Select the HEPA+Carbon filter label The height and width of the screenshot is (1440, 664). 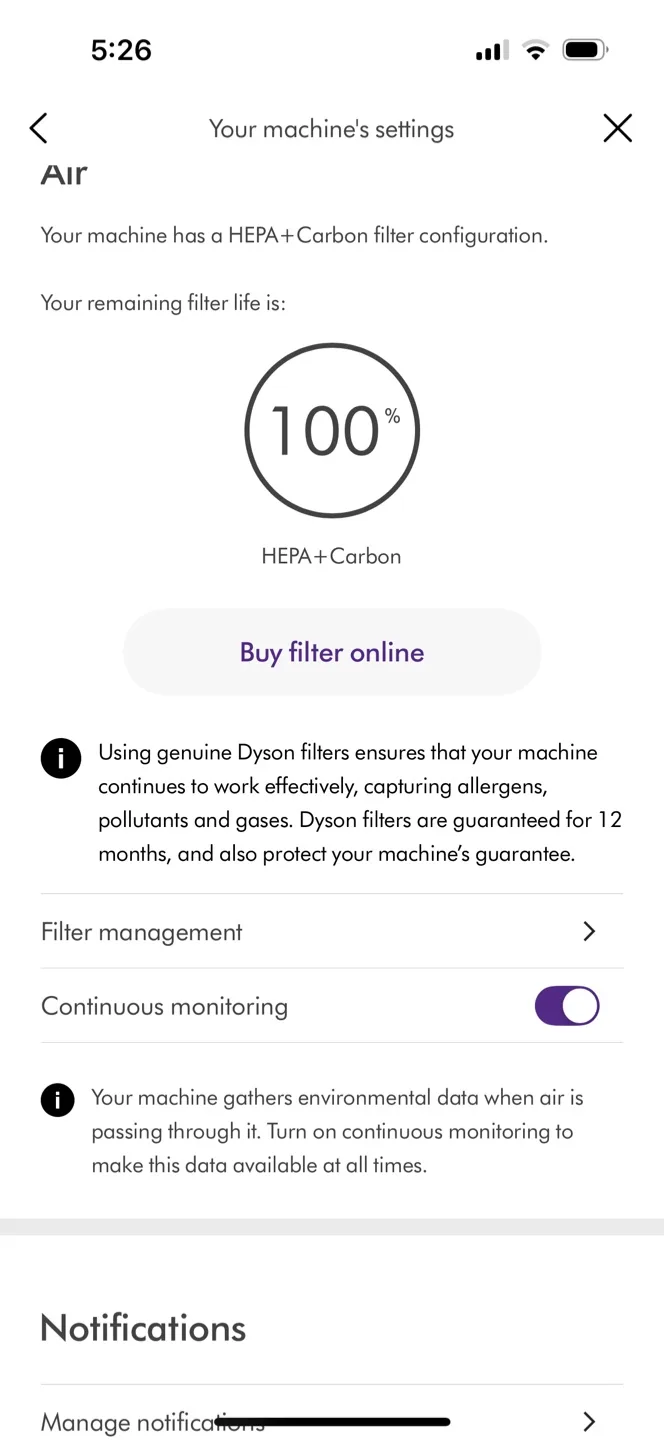pyautogui.click(x=331, y=556)
